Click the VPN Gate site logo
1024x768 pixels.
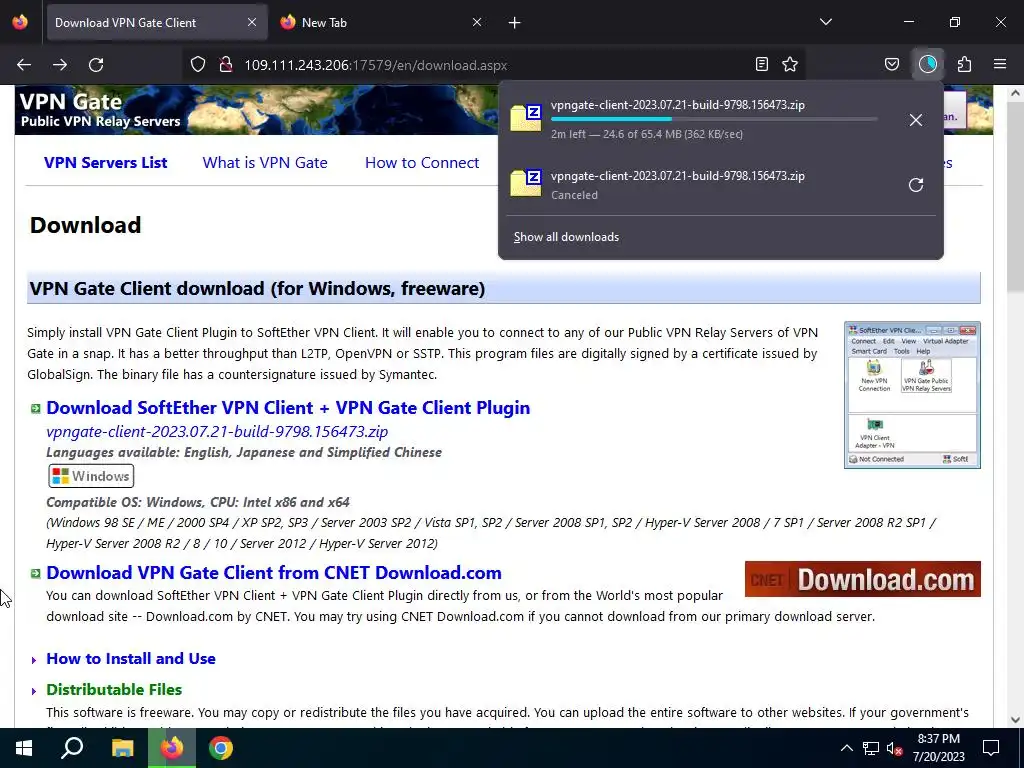pyautogui.click(x=100, y=110)
